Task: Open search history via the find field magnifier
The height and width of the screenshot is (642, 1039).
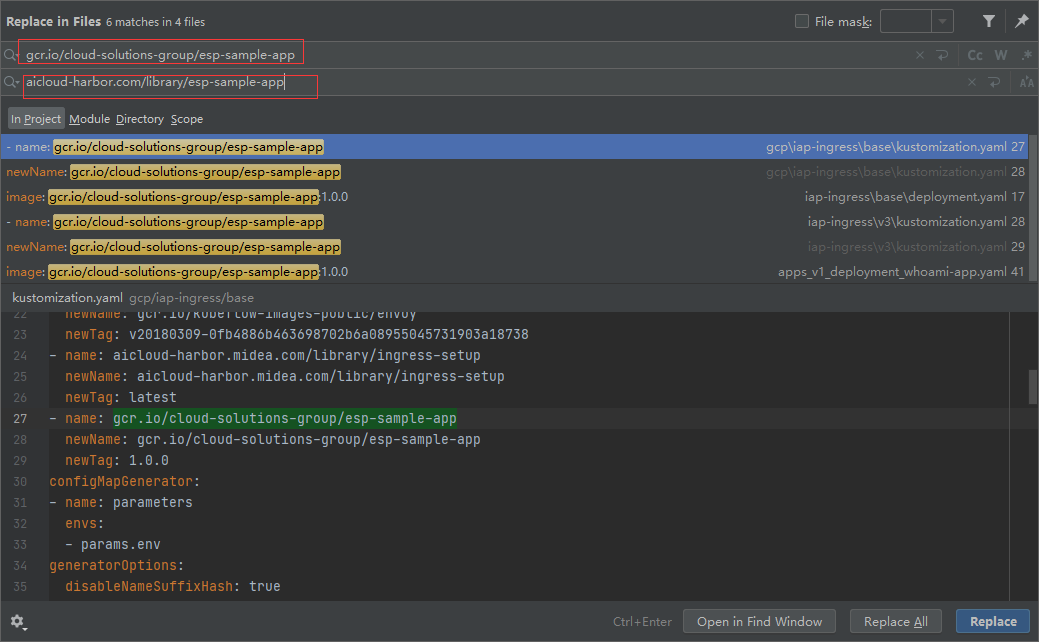Action: [x=11, y=55]
